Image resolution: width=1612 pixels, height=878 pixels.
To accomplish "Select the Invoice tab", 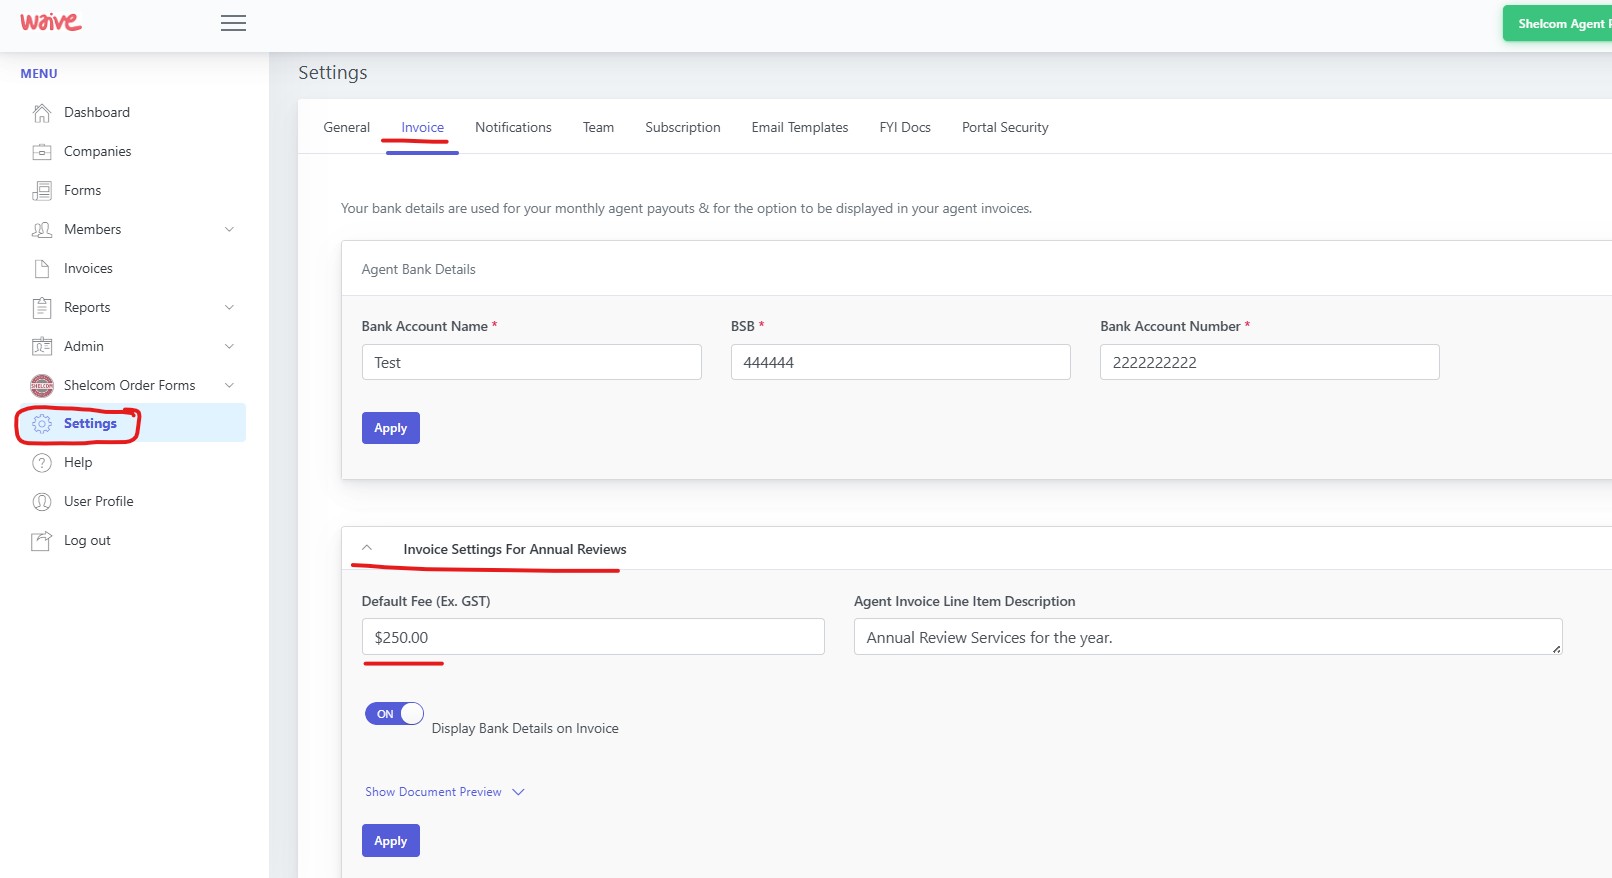I will (422, 128).
